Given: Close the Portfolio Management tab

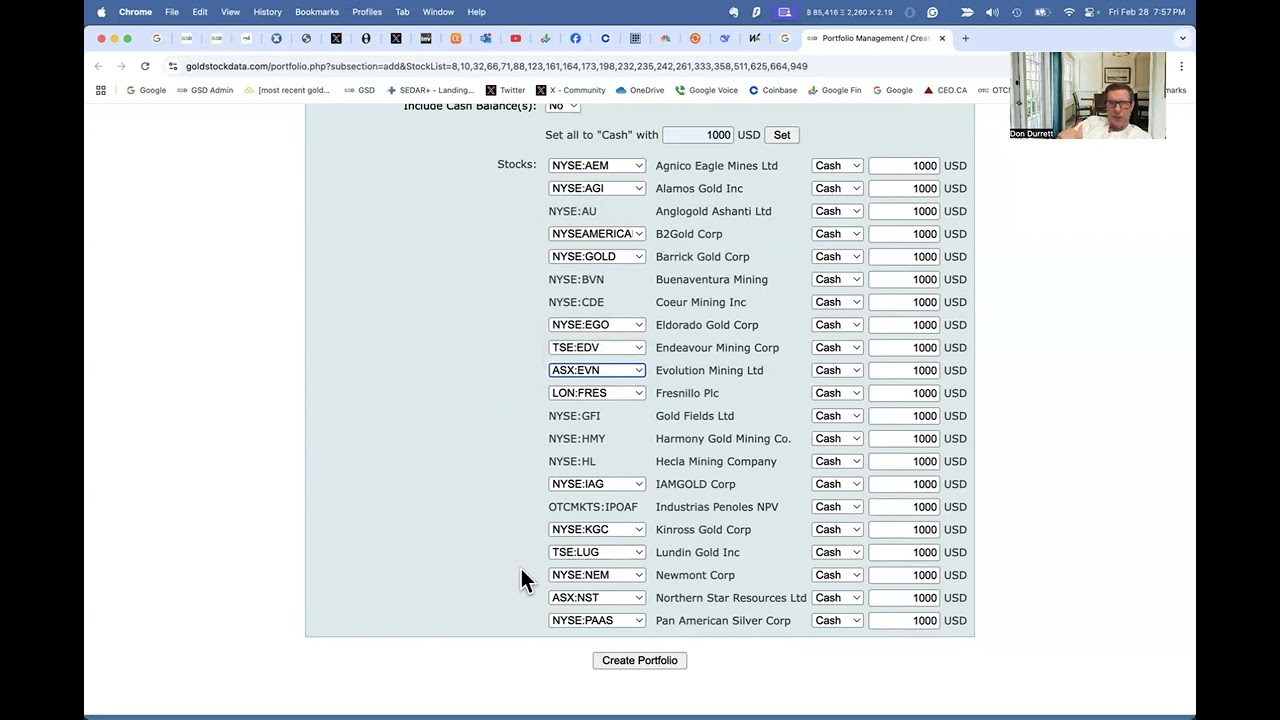Looking at the screenshot, I should (942, 38).
